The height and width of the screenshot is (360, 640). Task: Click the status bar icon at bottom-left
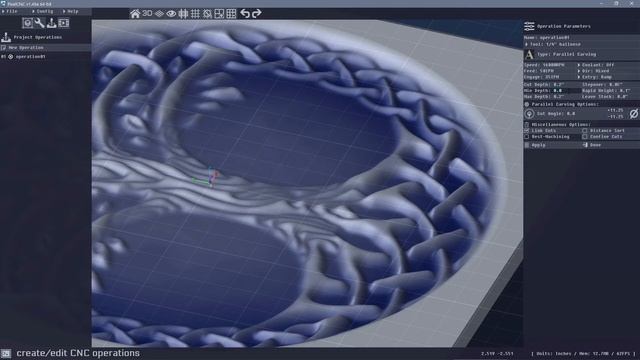pos(6,353)
